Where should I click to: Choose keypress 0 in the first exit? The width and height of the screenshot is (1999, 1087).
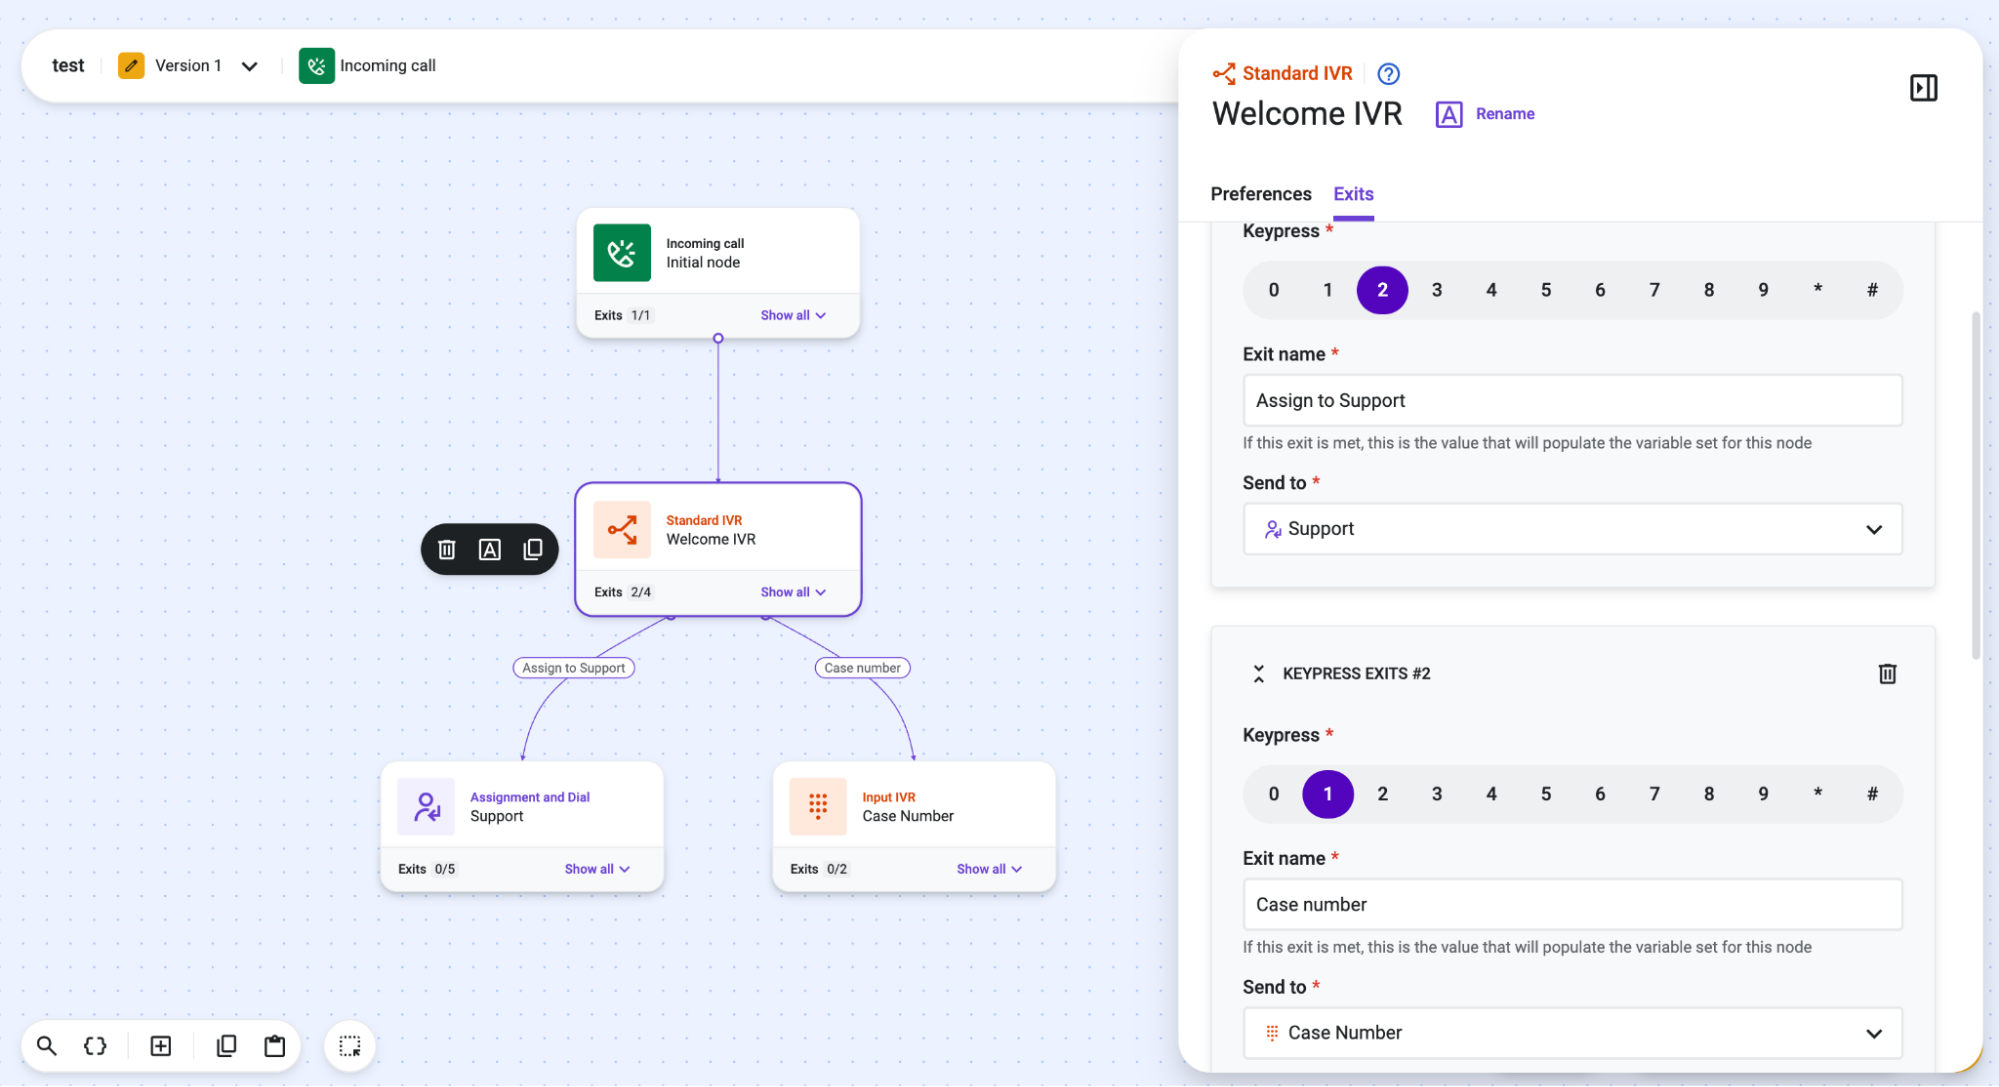click(x=1274, y=290)
